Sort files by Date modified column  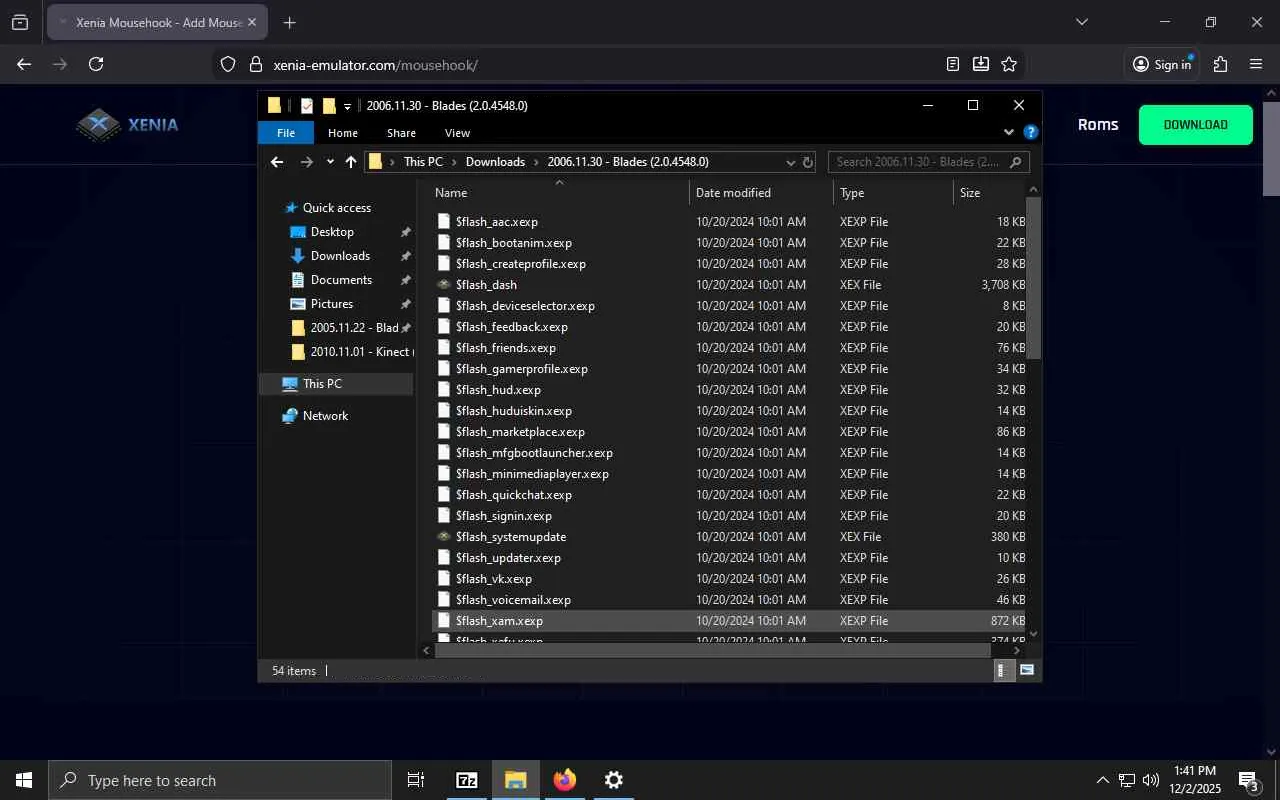[761, 193]
